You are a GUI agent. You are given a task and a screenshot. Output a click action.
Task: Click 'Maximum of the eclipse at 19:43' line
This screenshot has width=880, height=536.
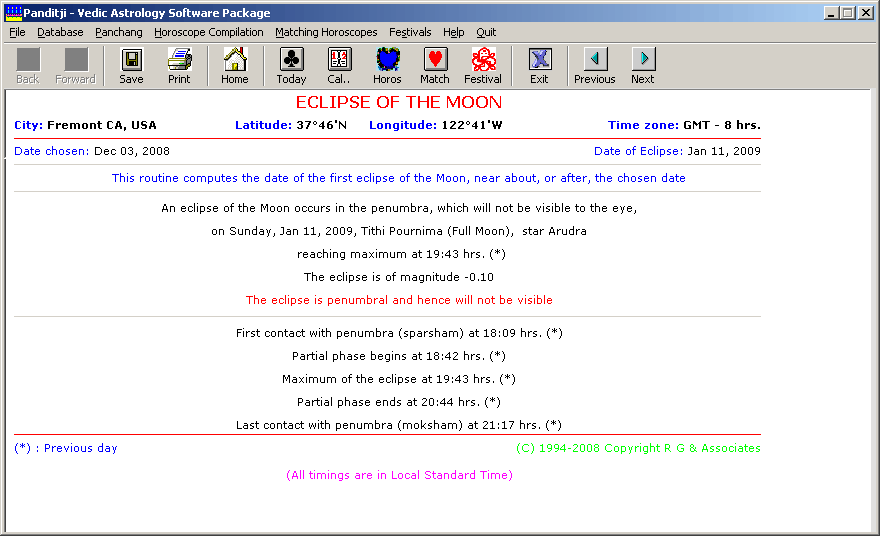click(x=399, y=379)
